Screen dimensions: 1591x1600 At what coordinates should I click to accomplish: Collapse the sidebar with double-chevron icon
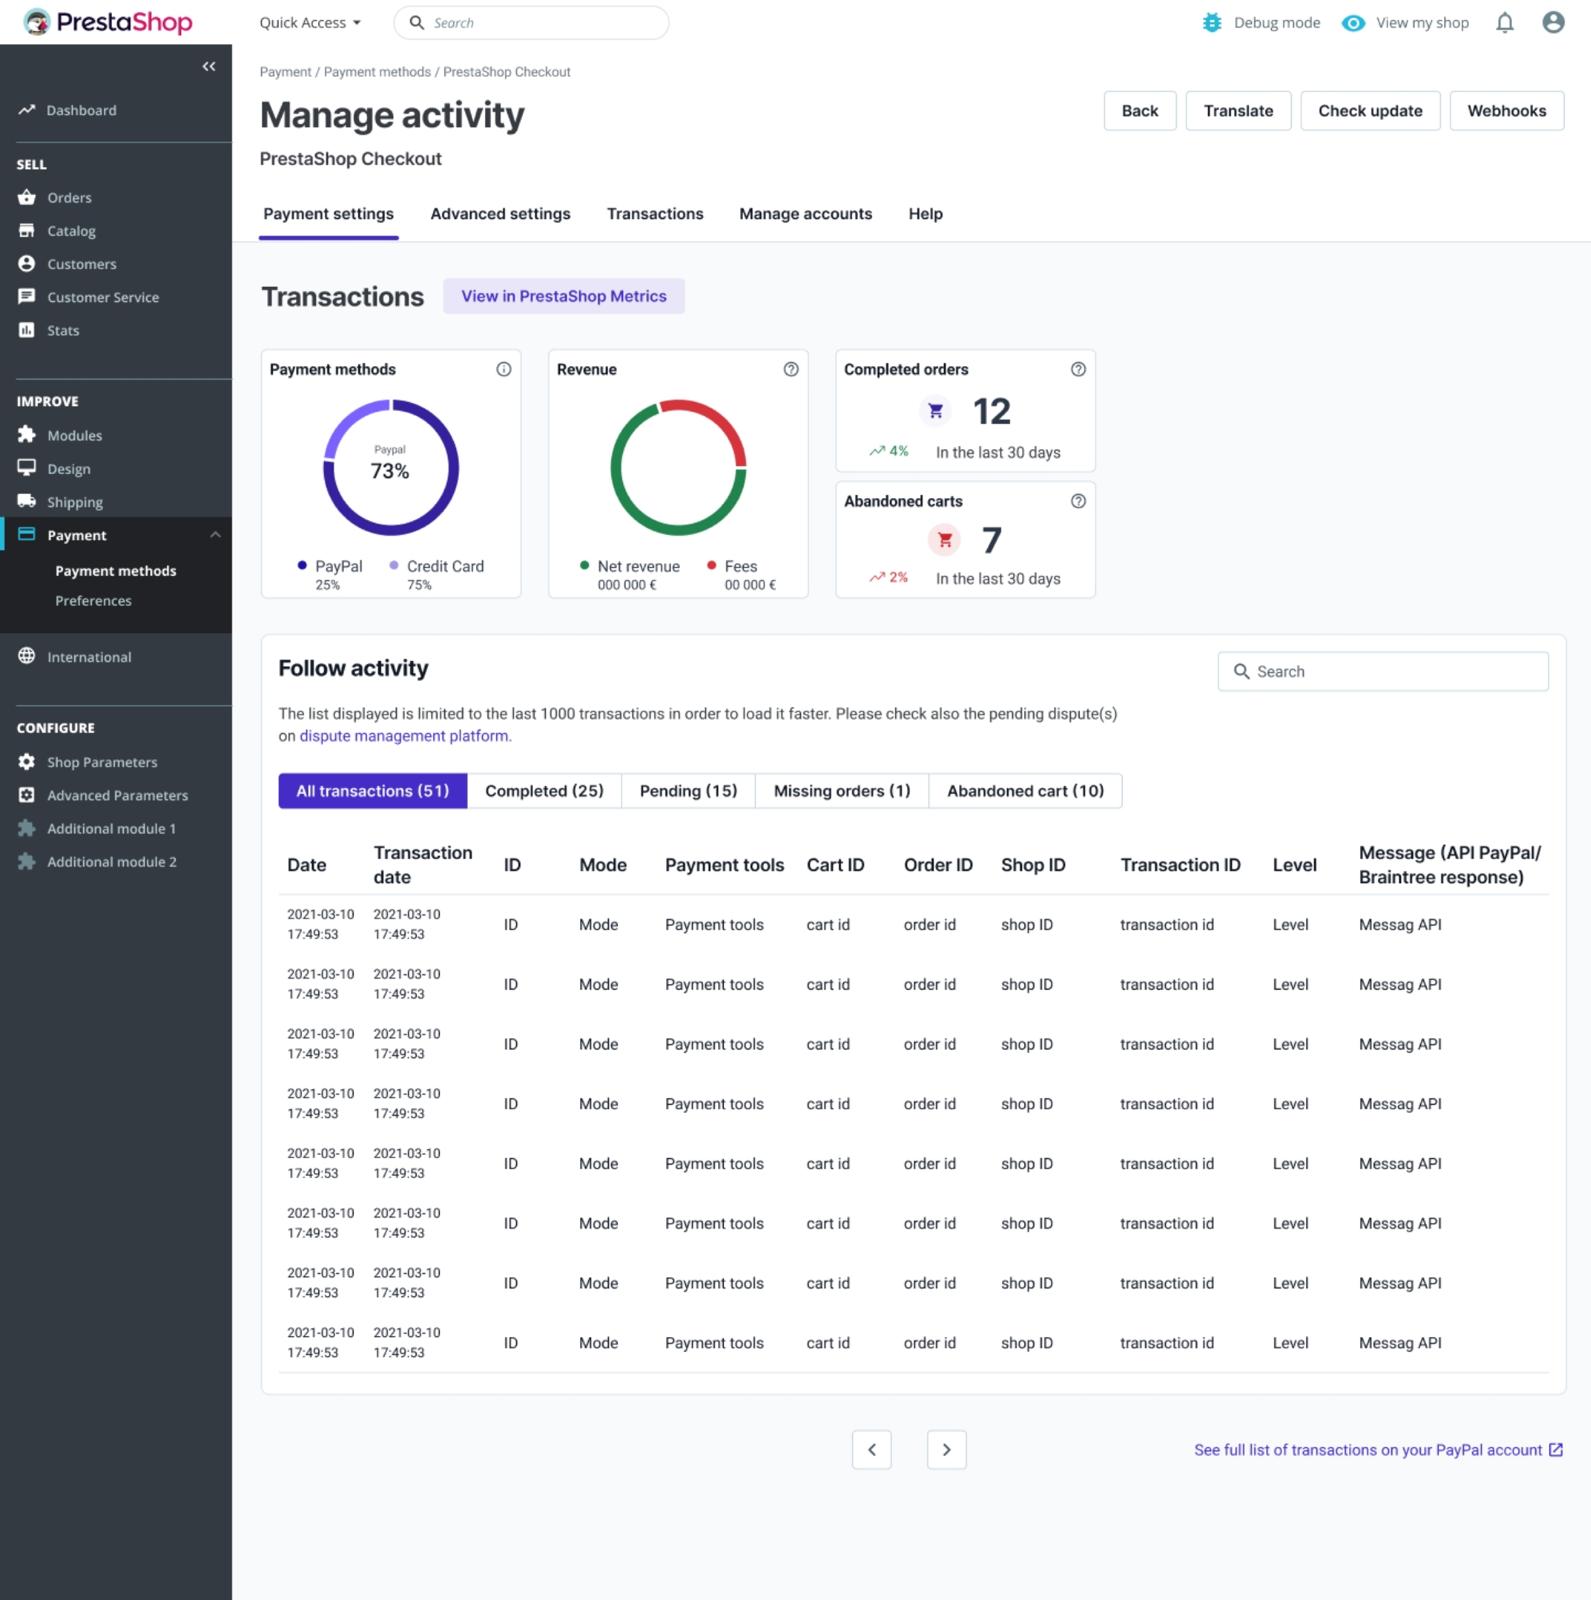[x=209, y=66]
